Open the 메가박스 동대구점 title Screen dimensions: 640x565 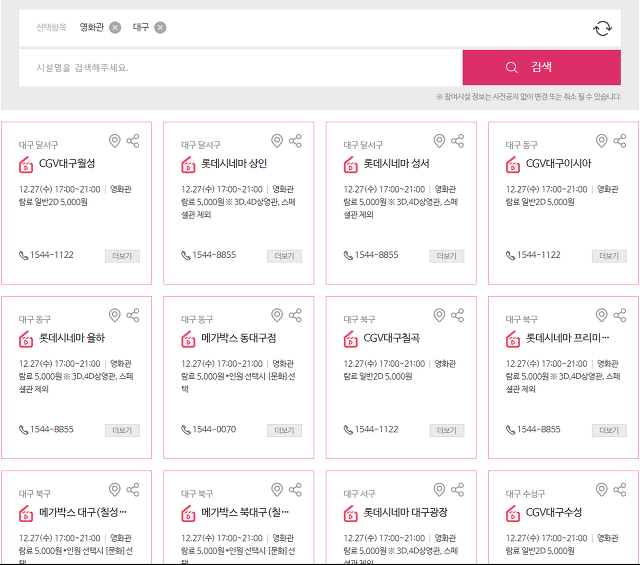239,338
